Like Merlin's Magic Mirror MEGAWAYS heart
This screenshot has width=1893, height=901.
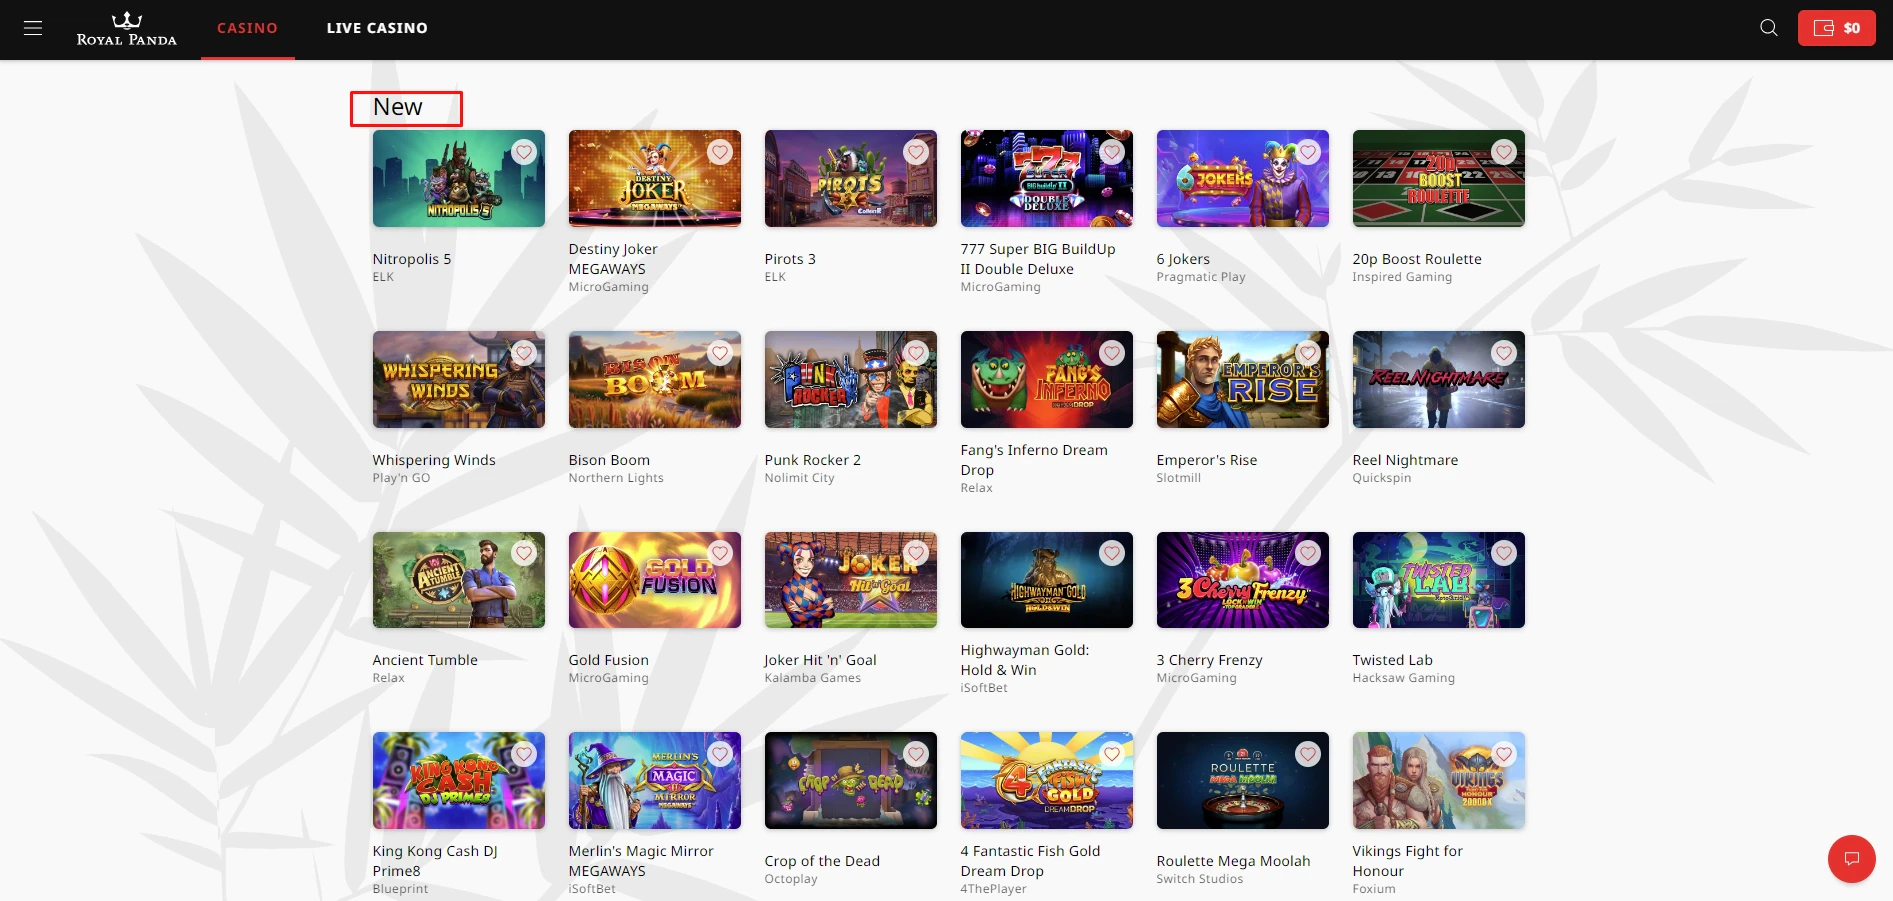[x=720, y=754]
